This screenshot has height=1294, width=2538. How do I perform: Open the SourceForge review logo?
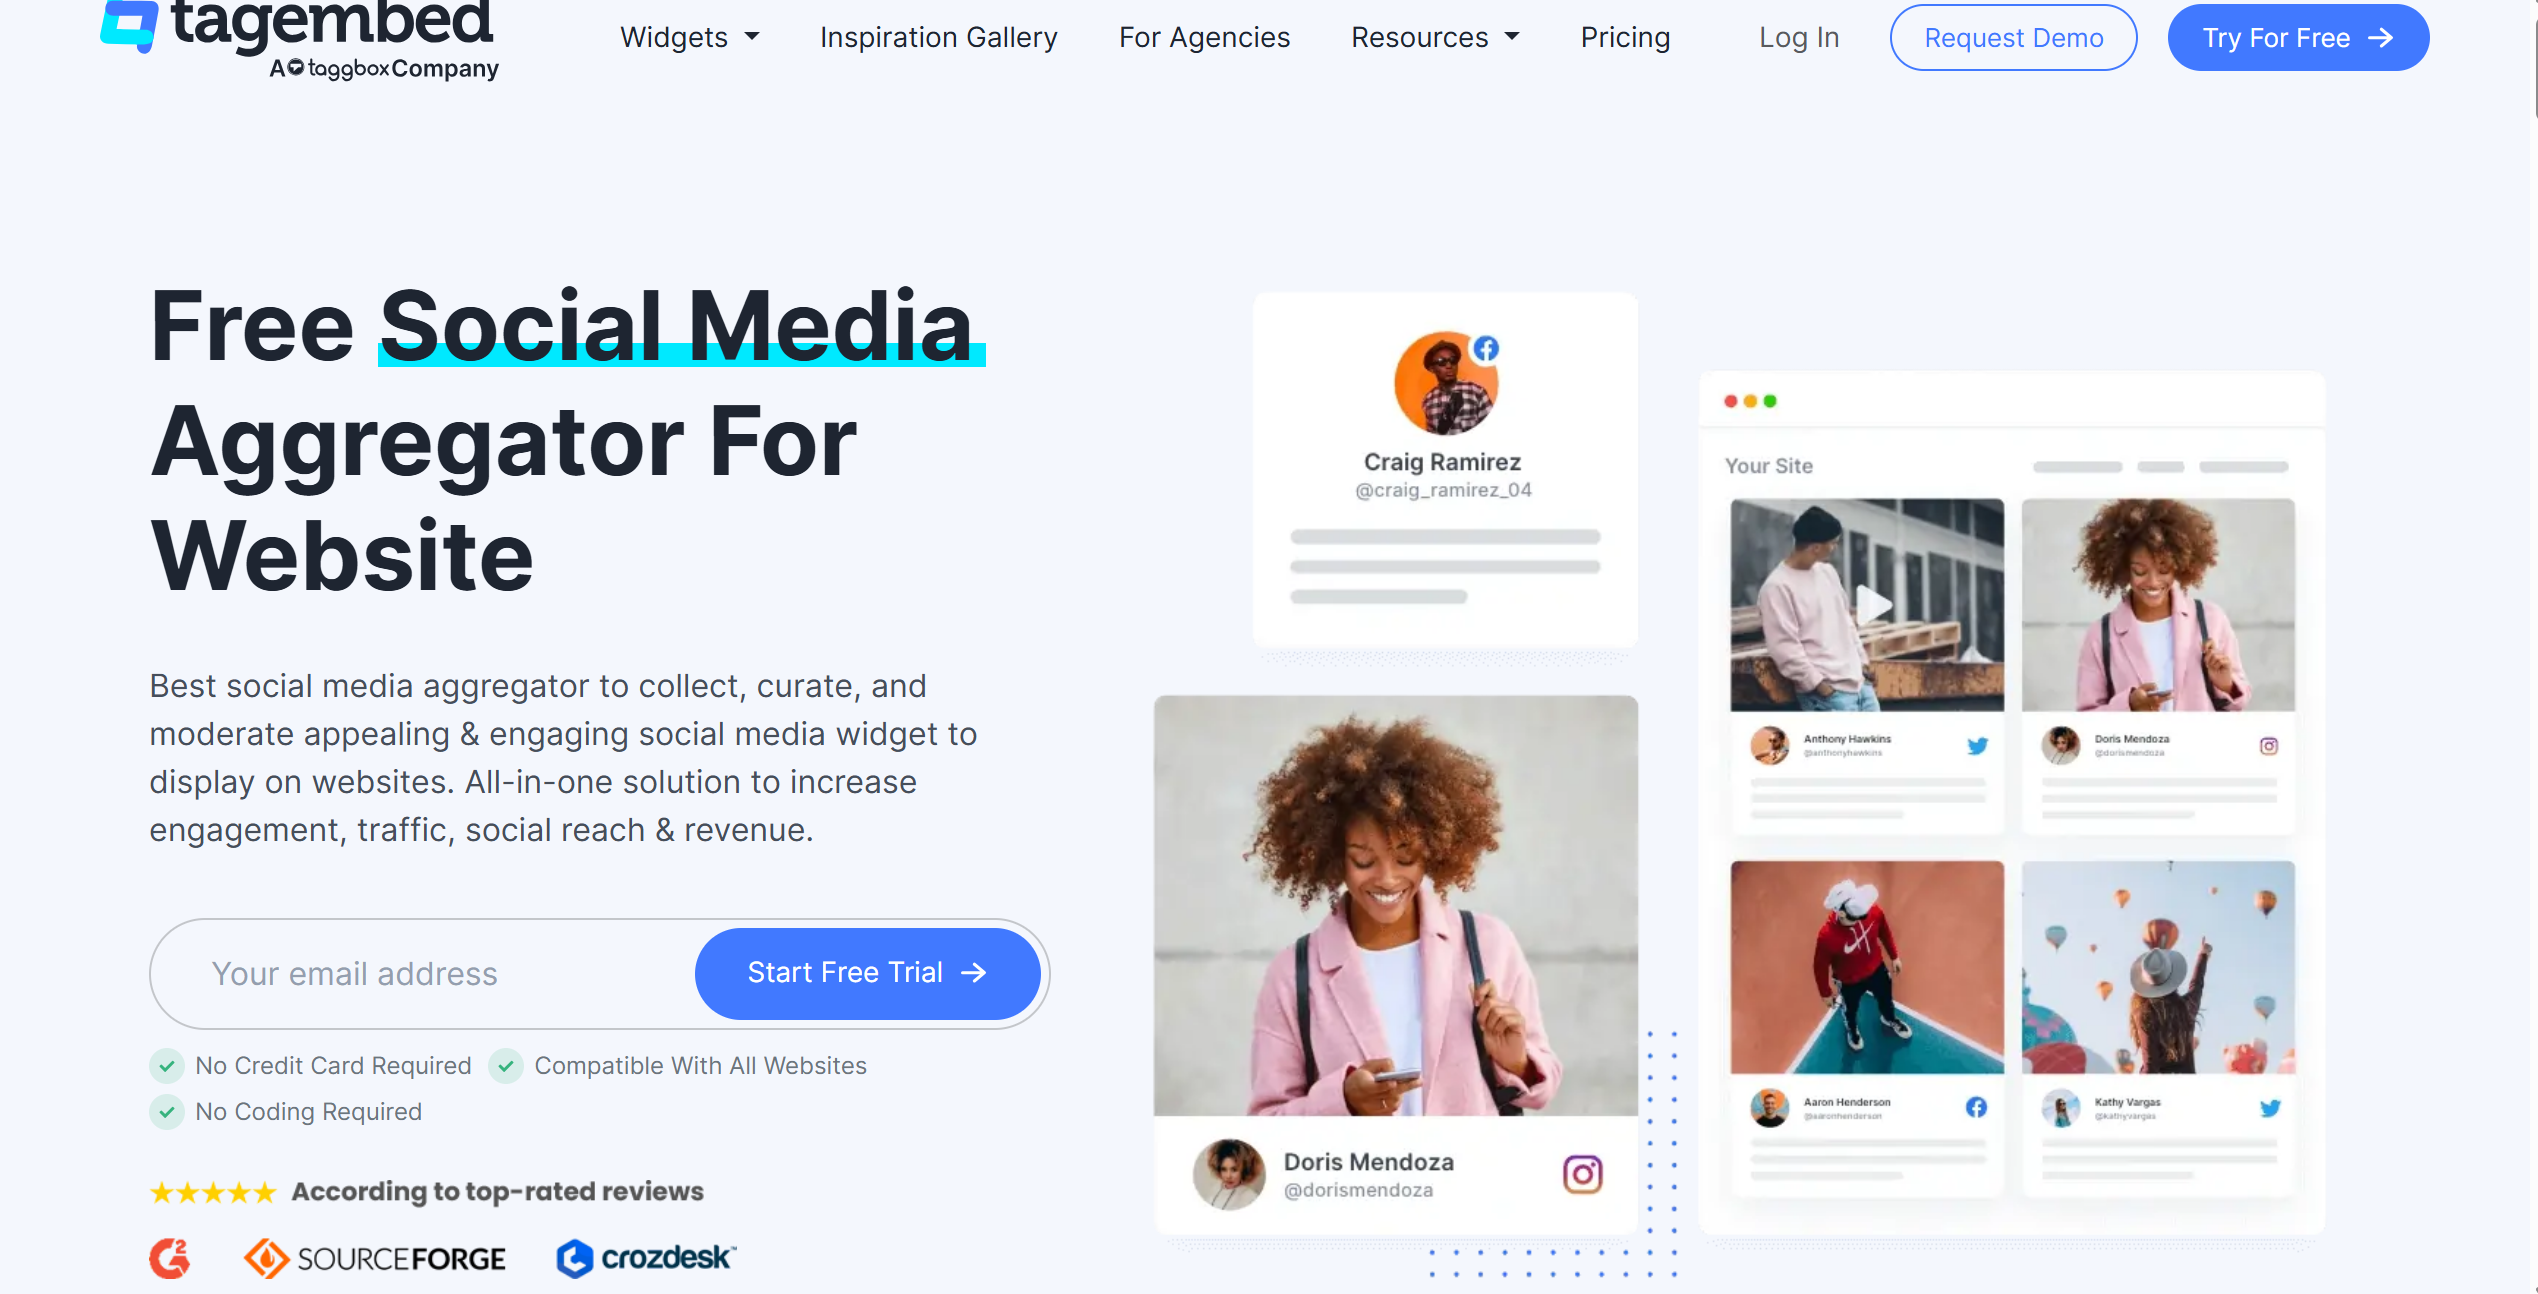[x=375, y=1258]
